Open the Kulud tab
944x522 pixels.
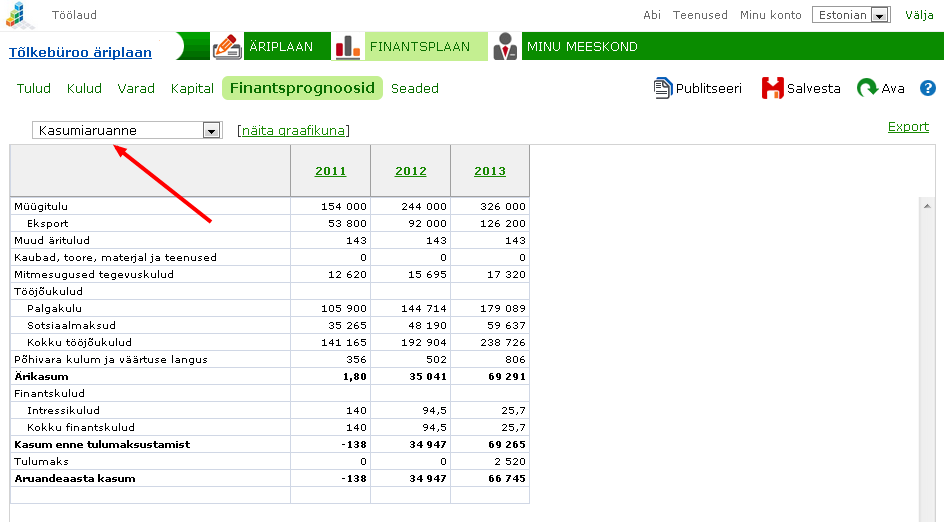coord(84,88)
